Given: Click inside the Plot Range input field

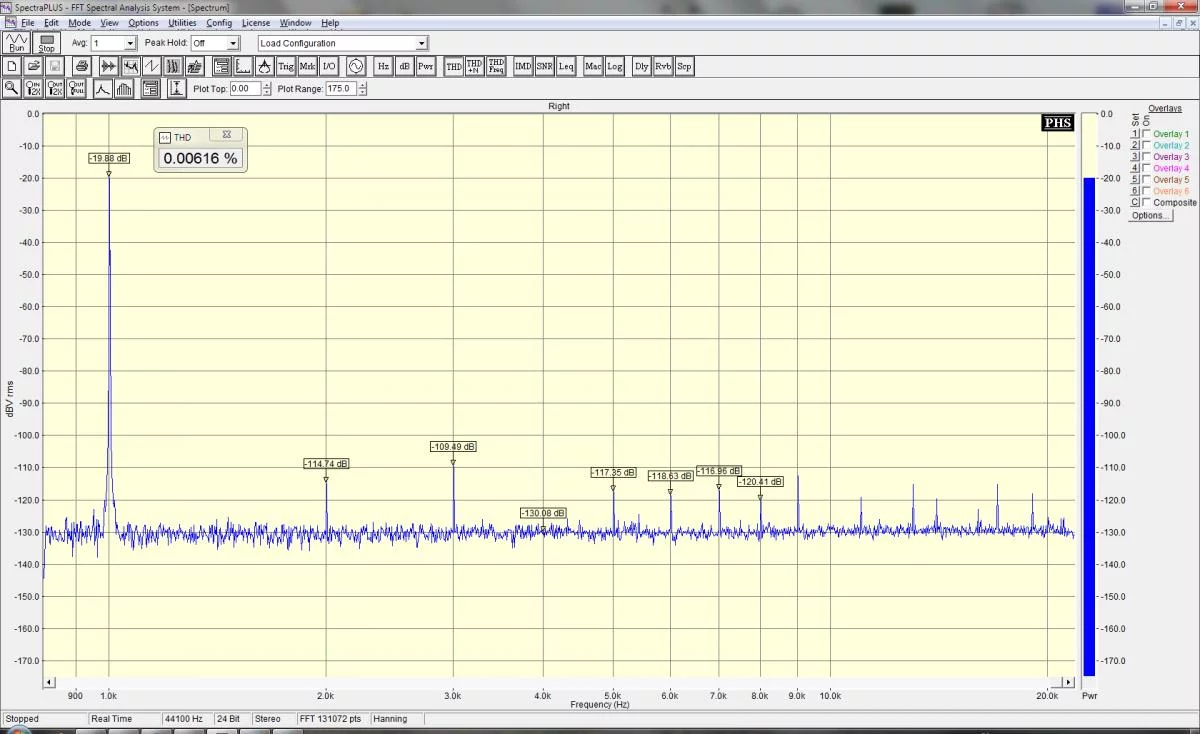Looking at the screenshot, I should point(340,88).
